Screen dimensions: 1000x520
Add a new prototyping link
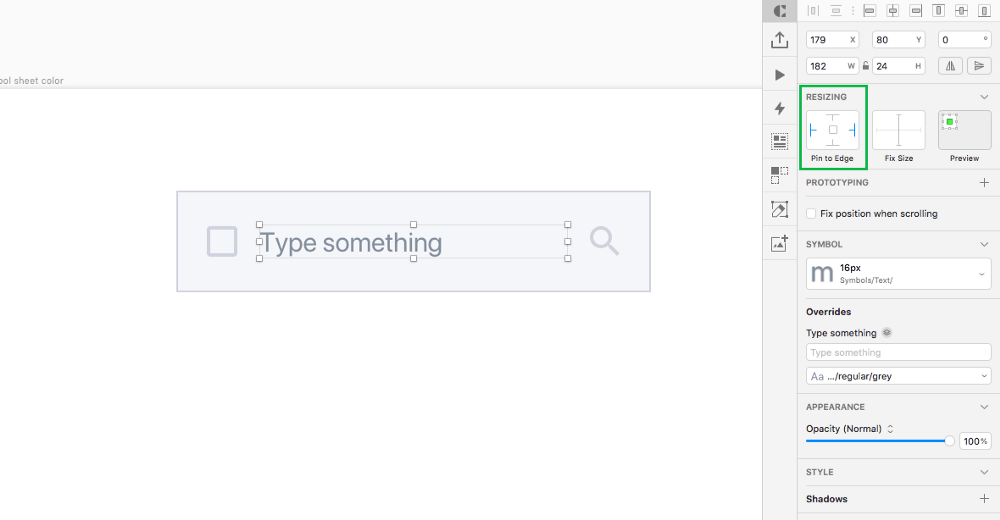(984, 182)
